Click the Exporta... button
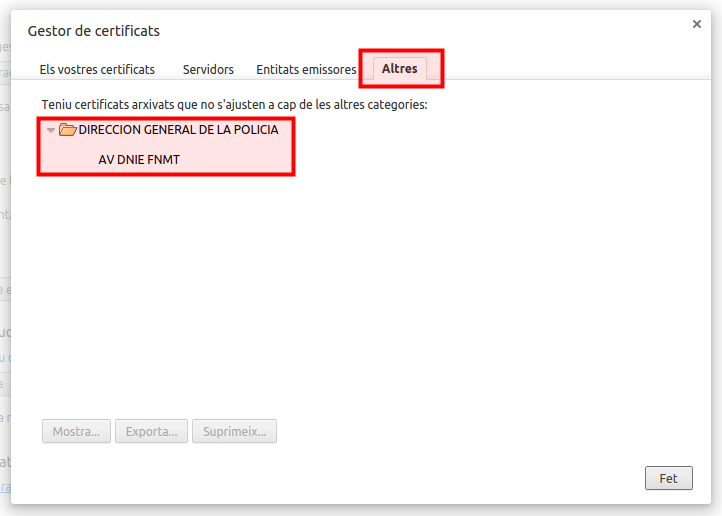This screenshot has width=722, height=516. tap(152, 432)
